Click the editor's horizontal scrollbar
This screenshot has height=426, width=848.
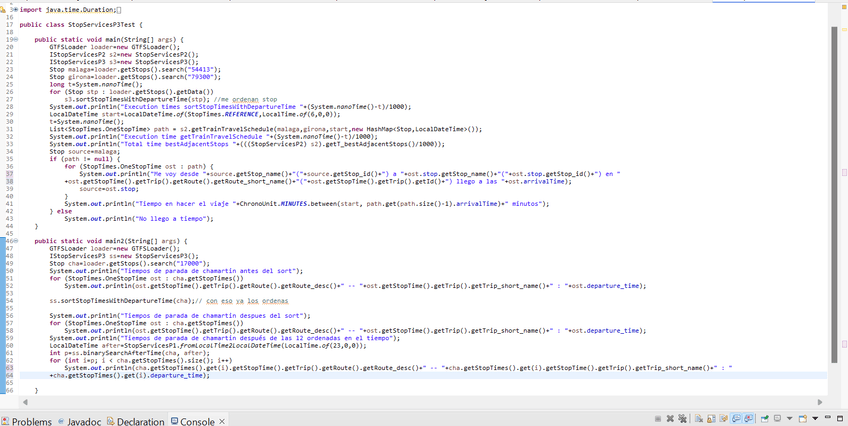click(x=400, y=403)
